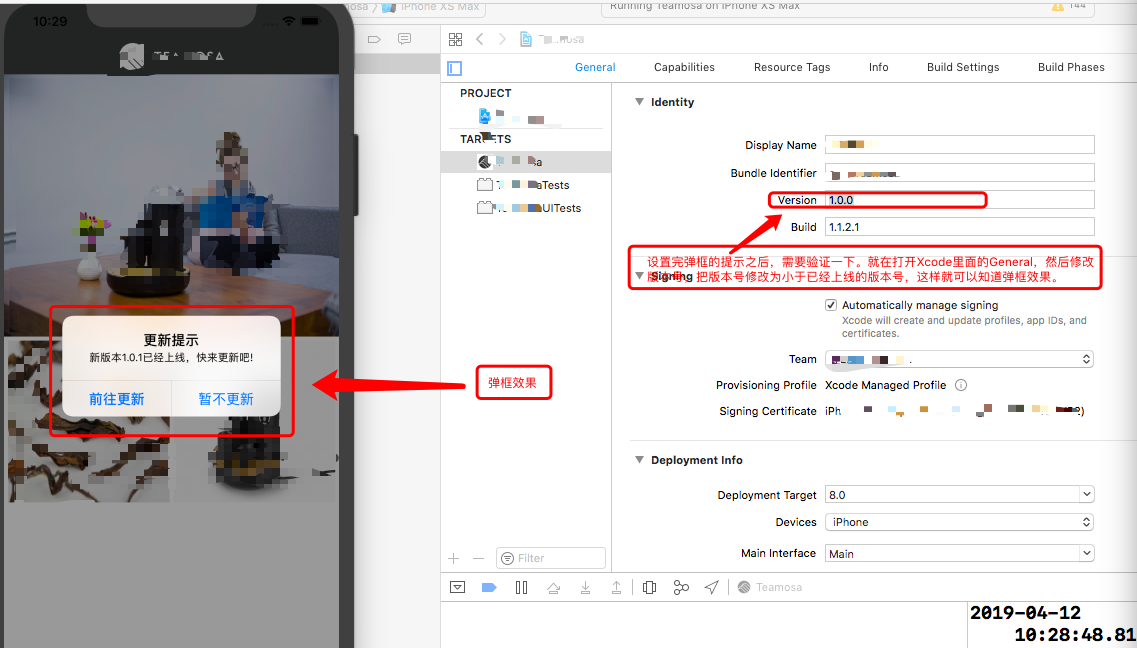
Task: Click the Step Over debug icon
Action: (553, 588)
